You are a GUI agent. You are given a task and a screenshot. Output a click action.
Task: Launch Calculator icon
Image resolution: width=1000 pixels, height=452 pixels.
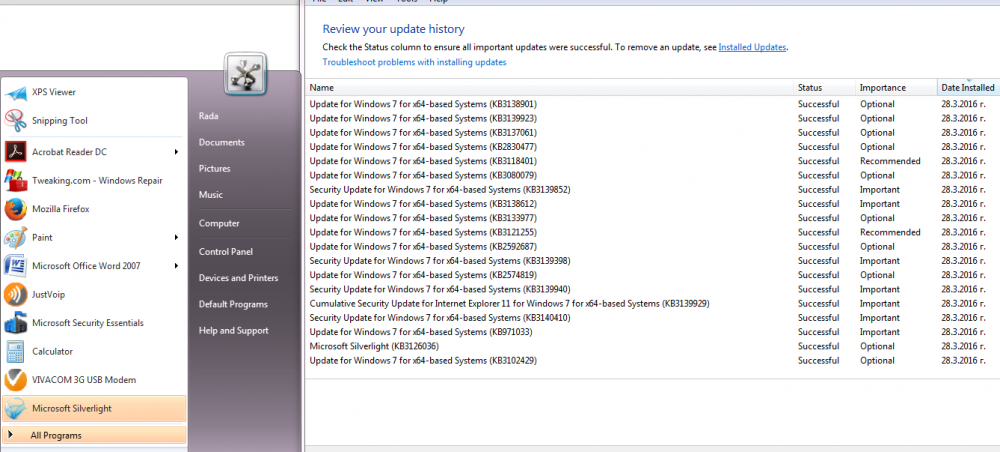coord(15,351)
